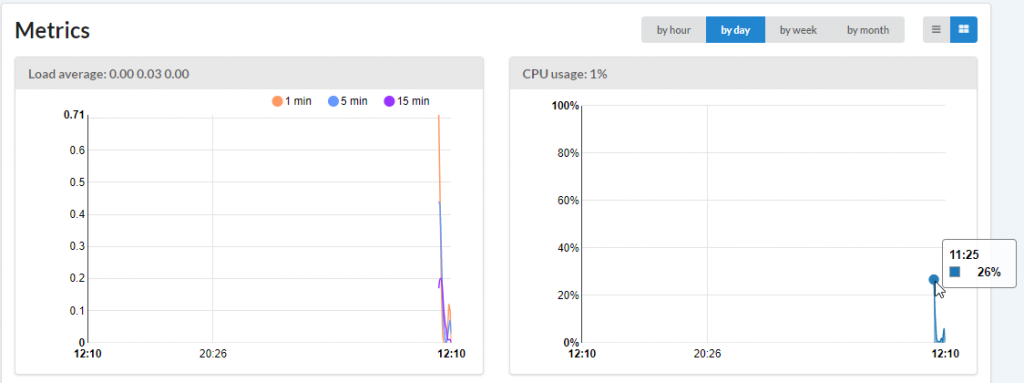Click the 20:26 label on load chart
This screenshot has height=383, width=1024.
click(213, 354)
